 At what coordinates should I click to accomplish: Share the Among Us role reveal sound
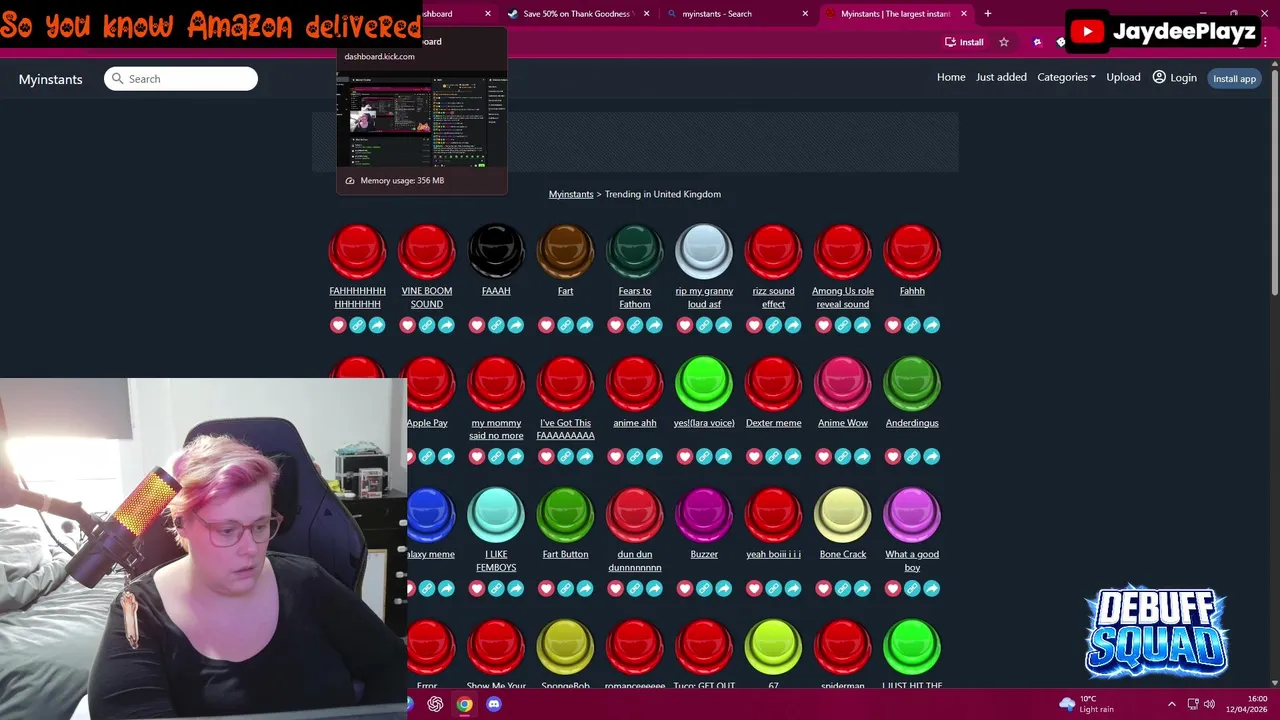[862, 325]
